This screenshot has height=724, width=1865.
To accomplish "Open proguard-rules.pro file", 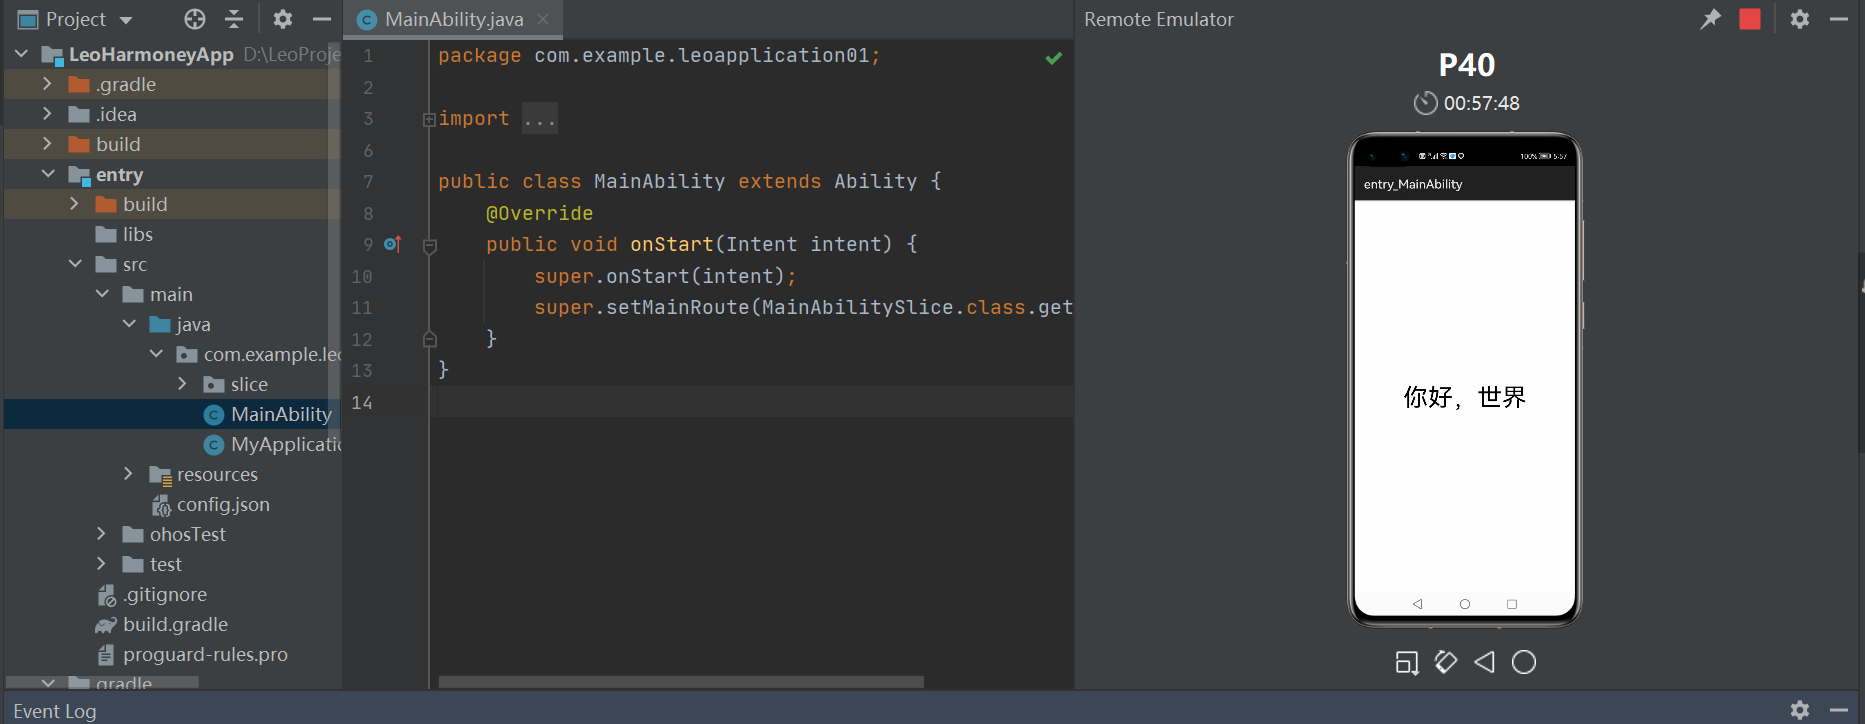I will pos(205,654).
